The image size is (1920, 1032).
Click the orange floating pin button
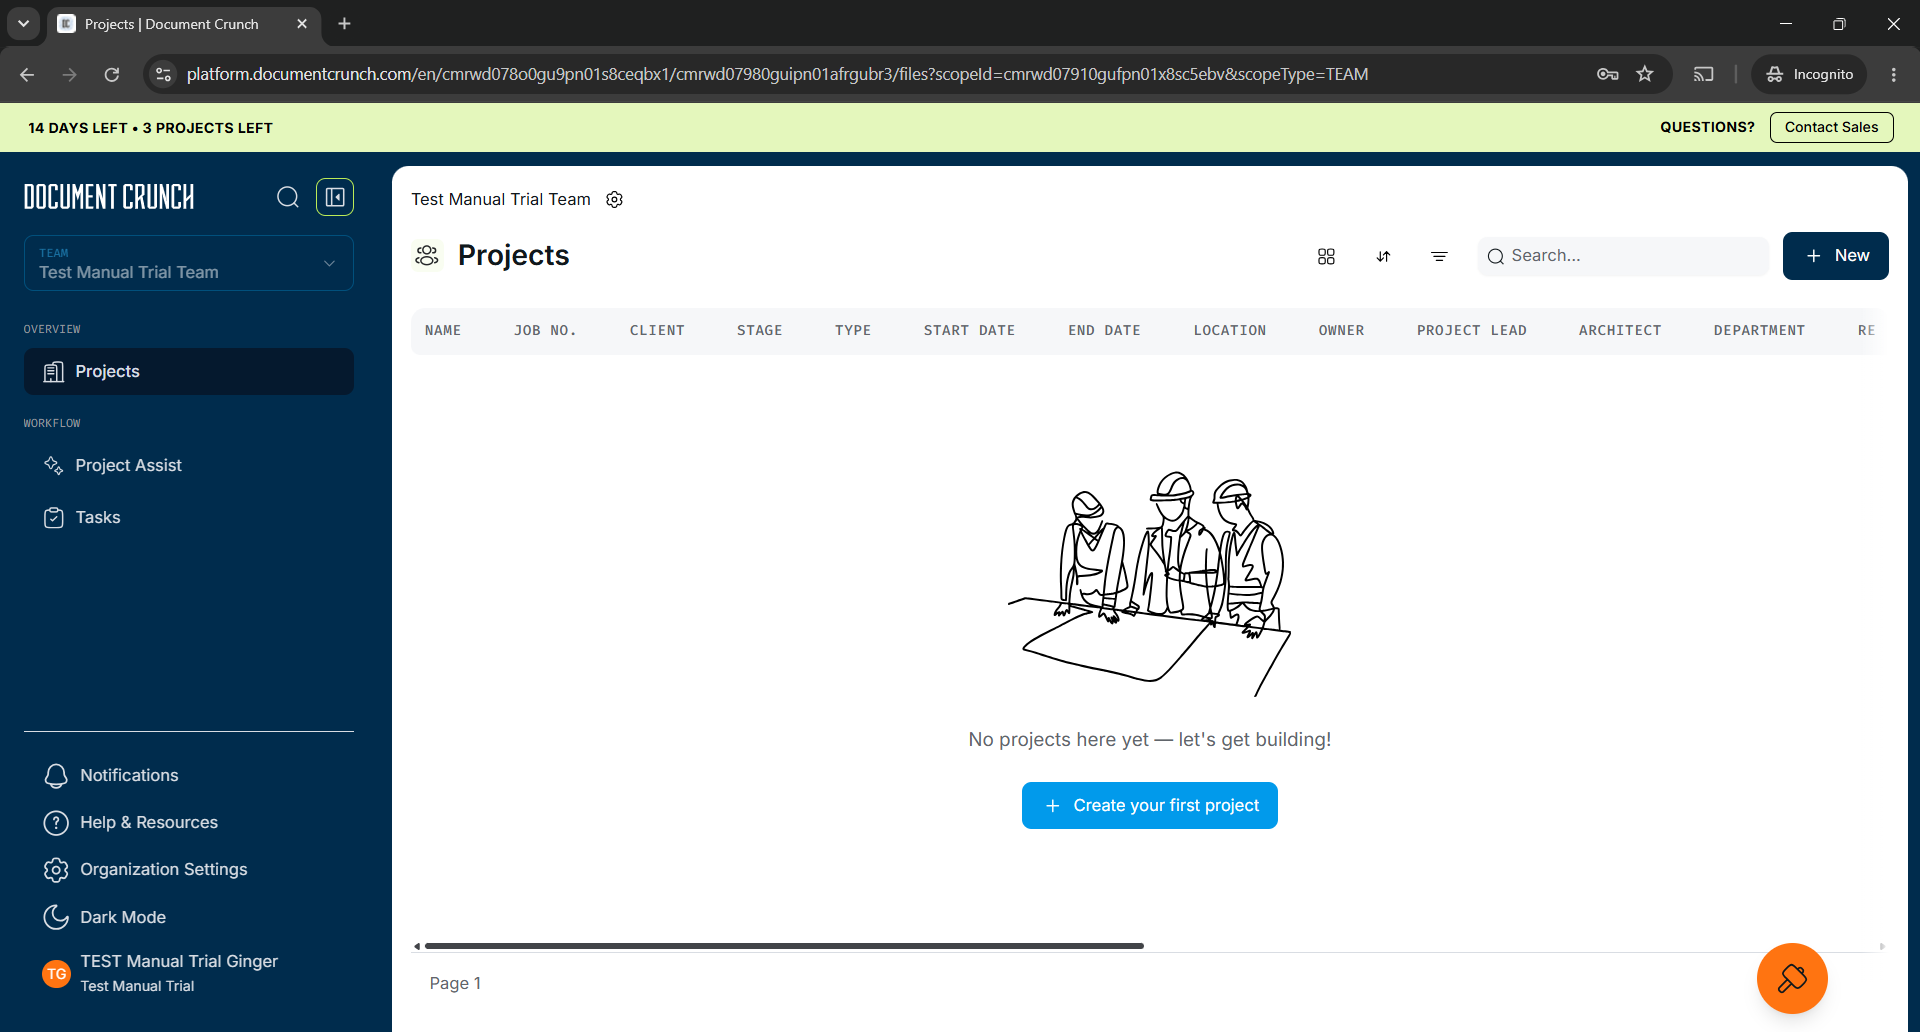point(1792,978)
